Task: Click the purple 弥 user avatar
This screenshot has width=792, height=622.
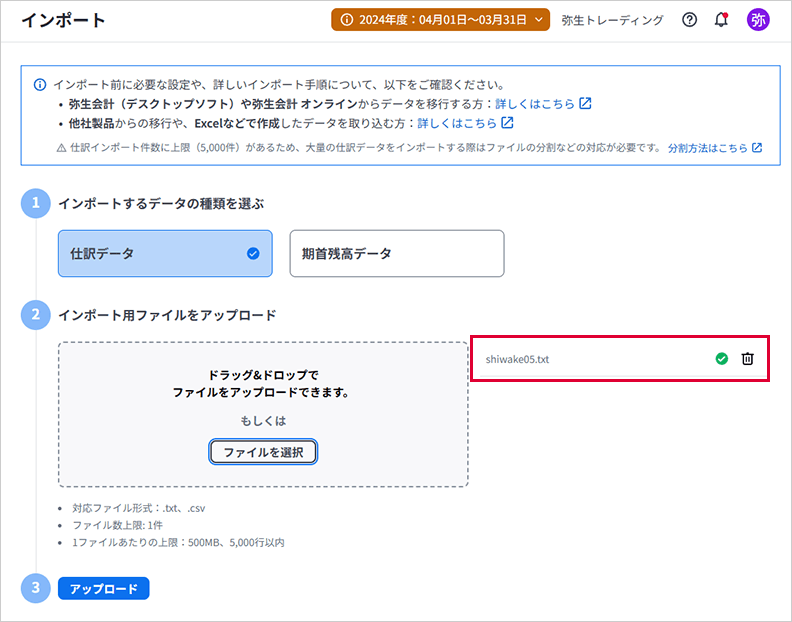Action: 758,20
